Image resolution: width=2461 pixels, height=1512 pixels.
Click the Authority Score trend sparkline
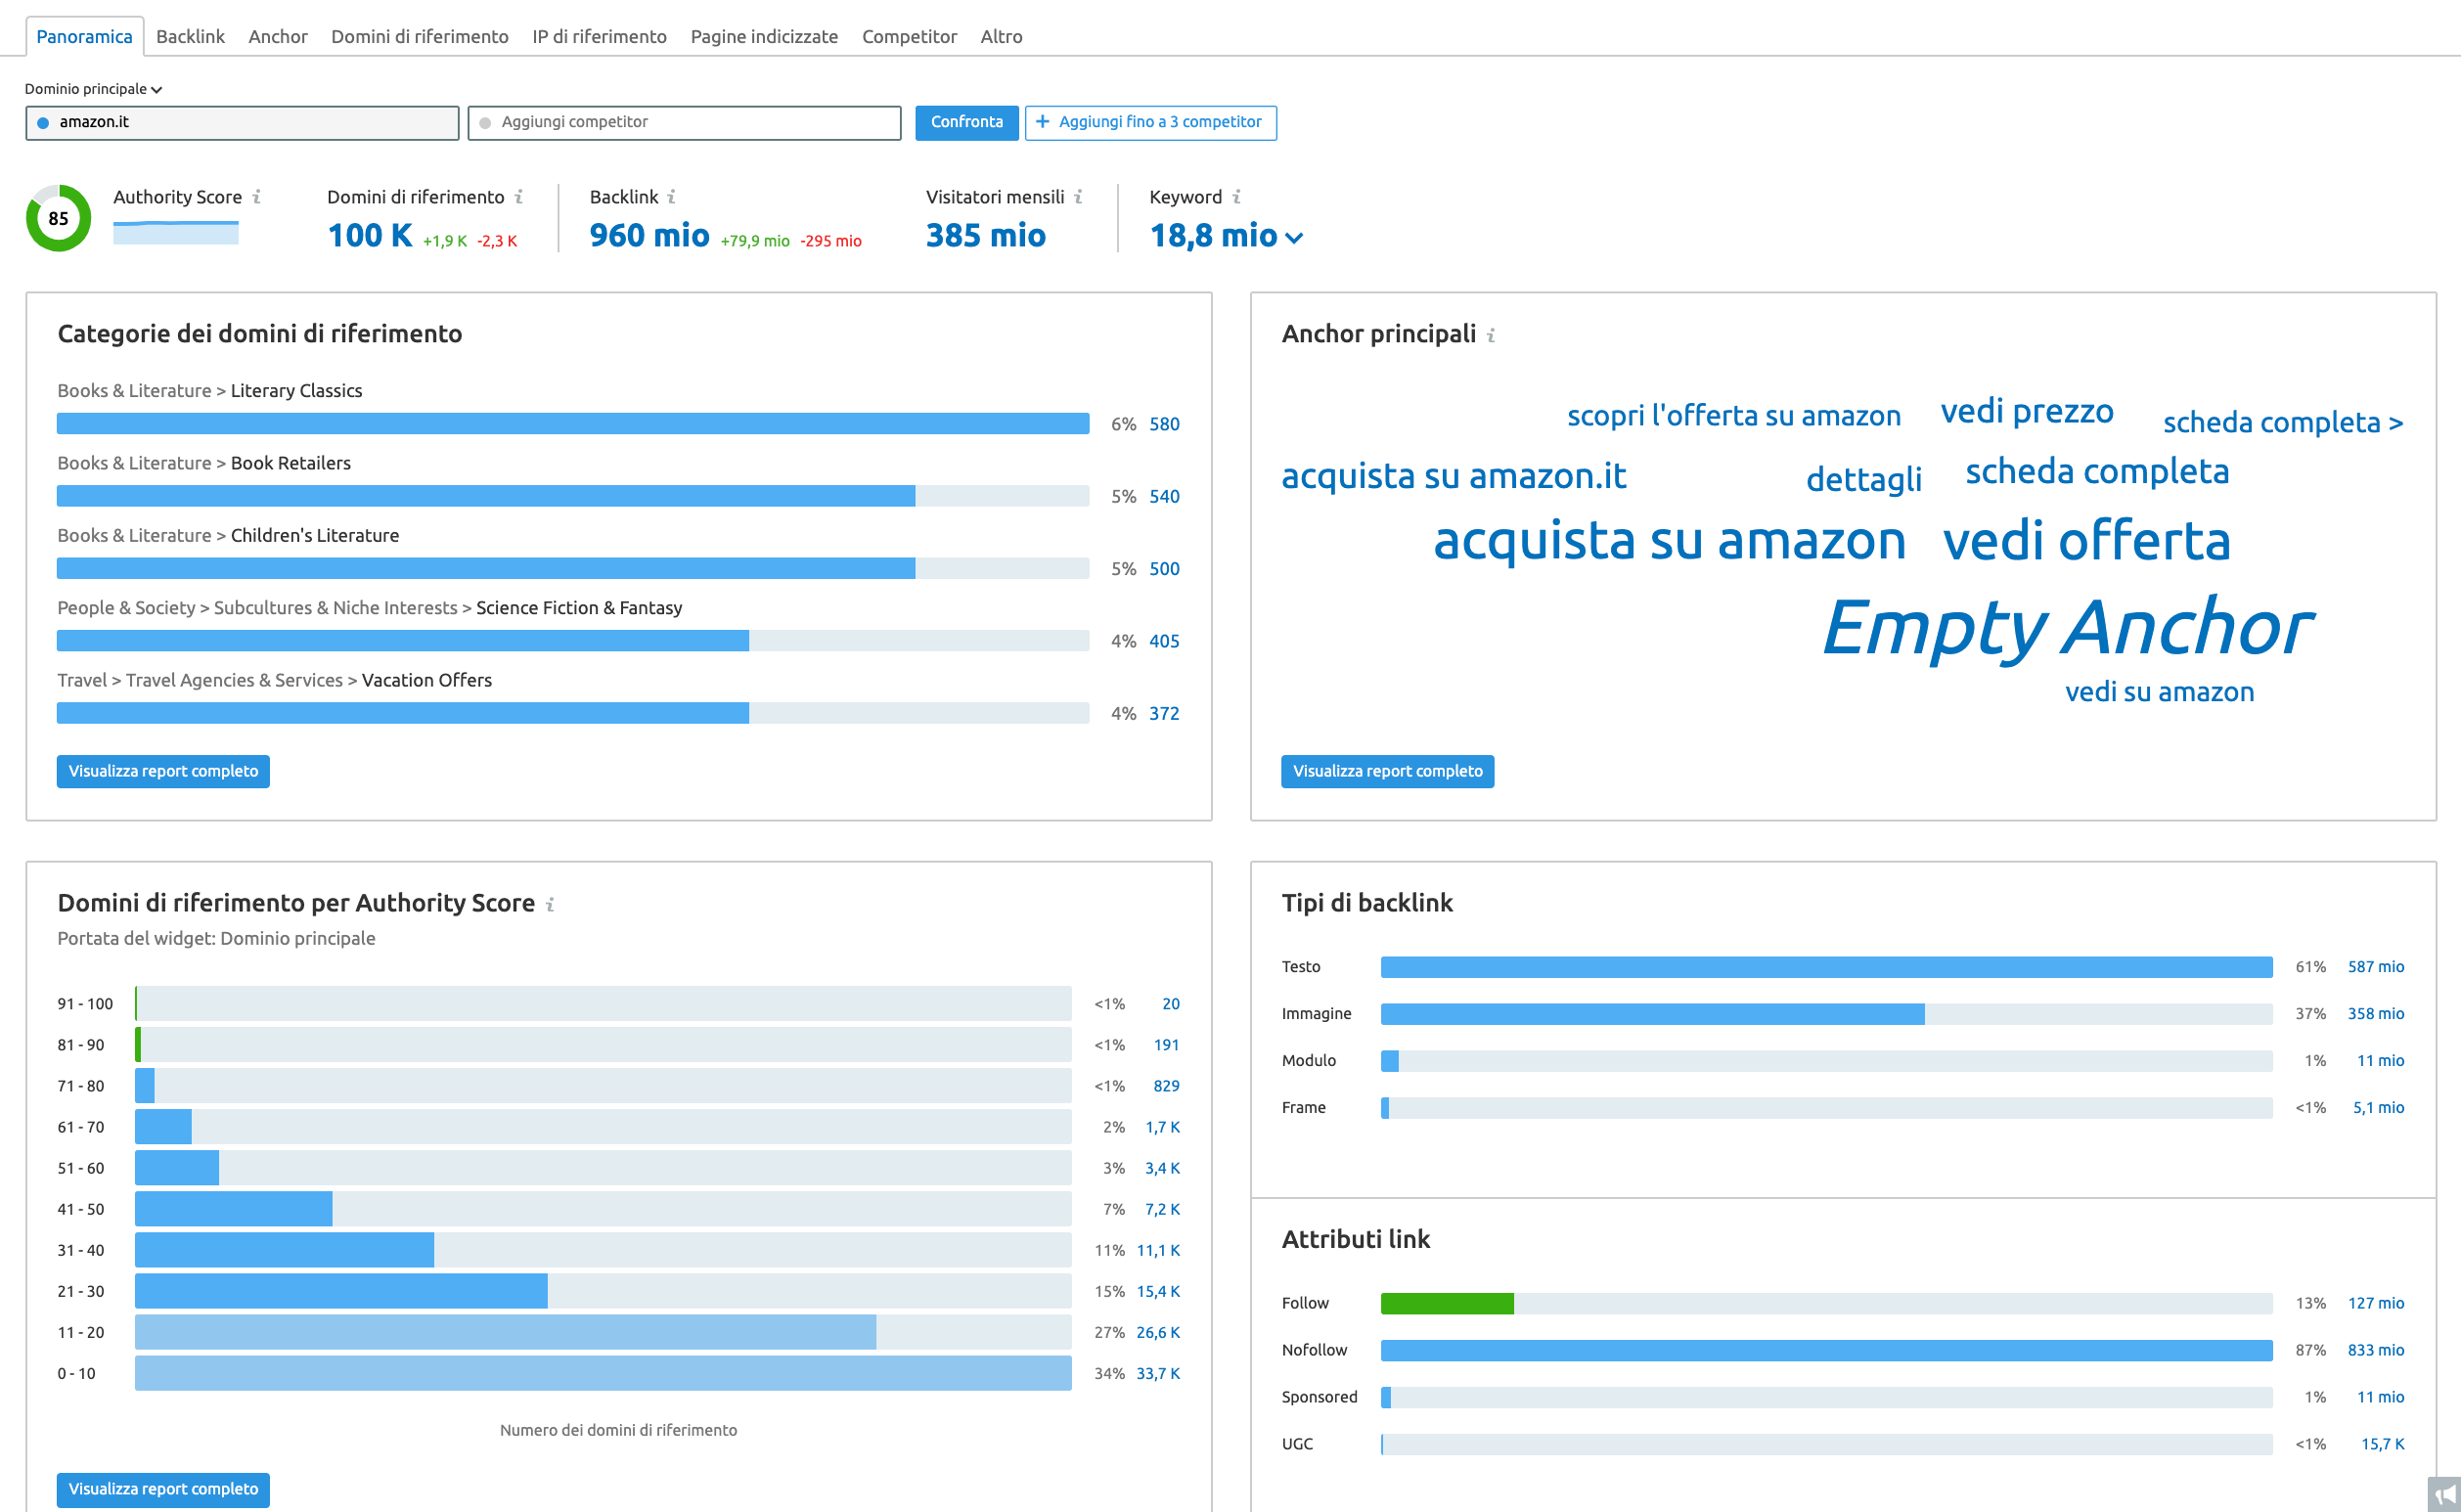pos(176,233)
